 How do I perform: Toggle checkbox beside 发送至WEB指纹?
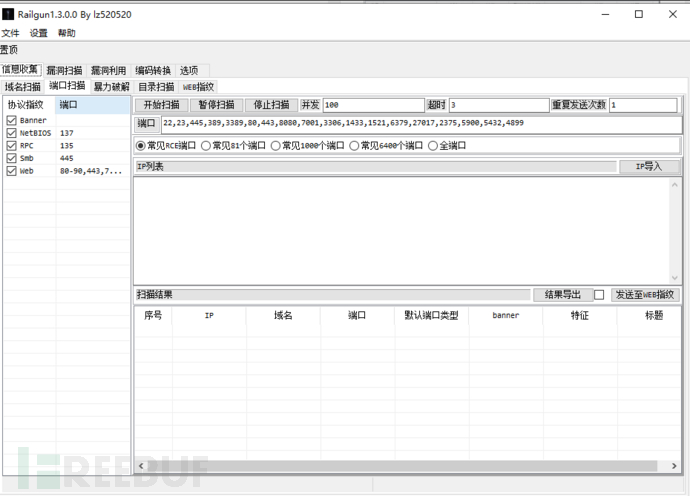(x=599, y=295)
